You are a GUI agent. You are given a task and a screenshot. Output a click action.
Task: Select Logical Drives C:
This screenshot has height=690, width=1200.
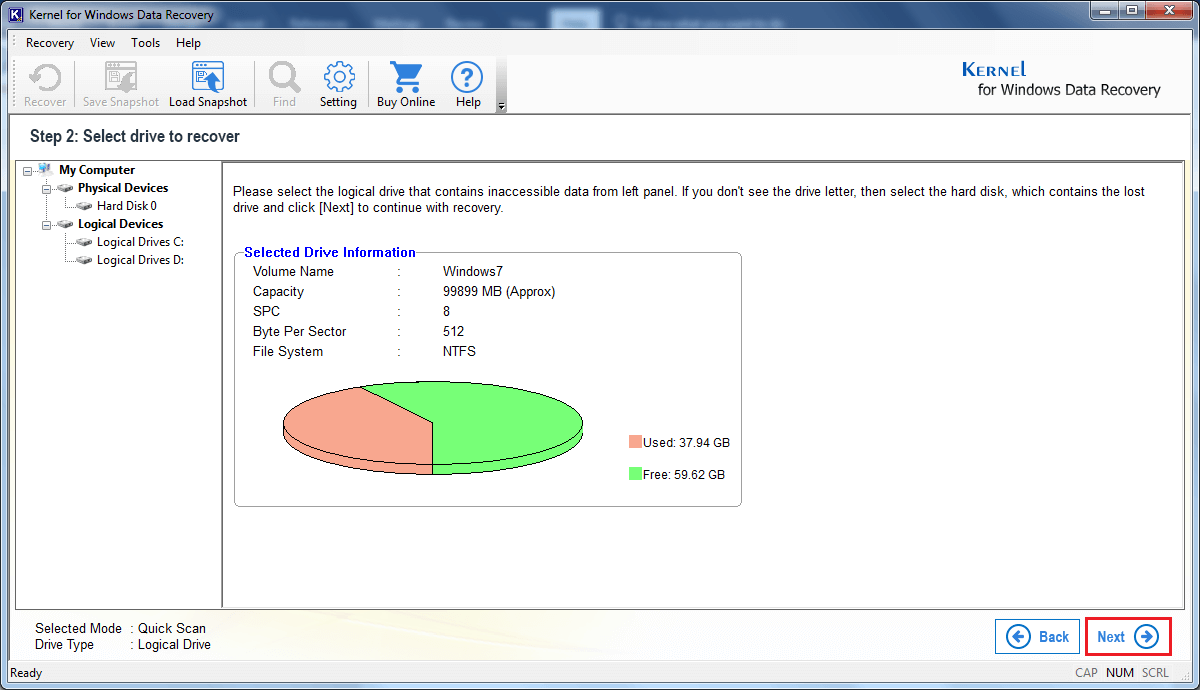[140, 242]
